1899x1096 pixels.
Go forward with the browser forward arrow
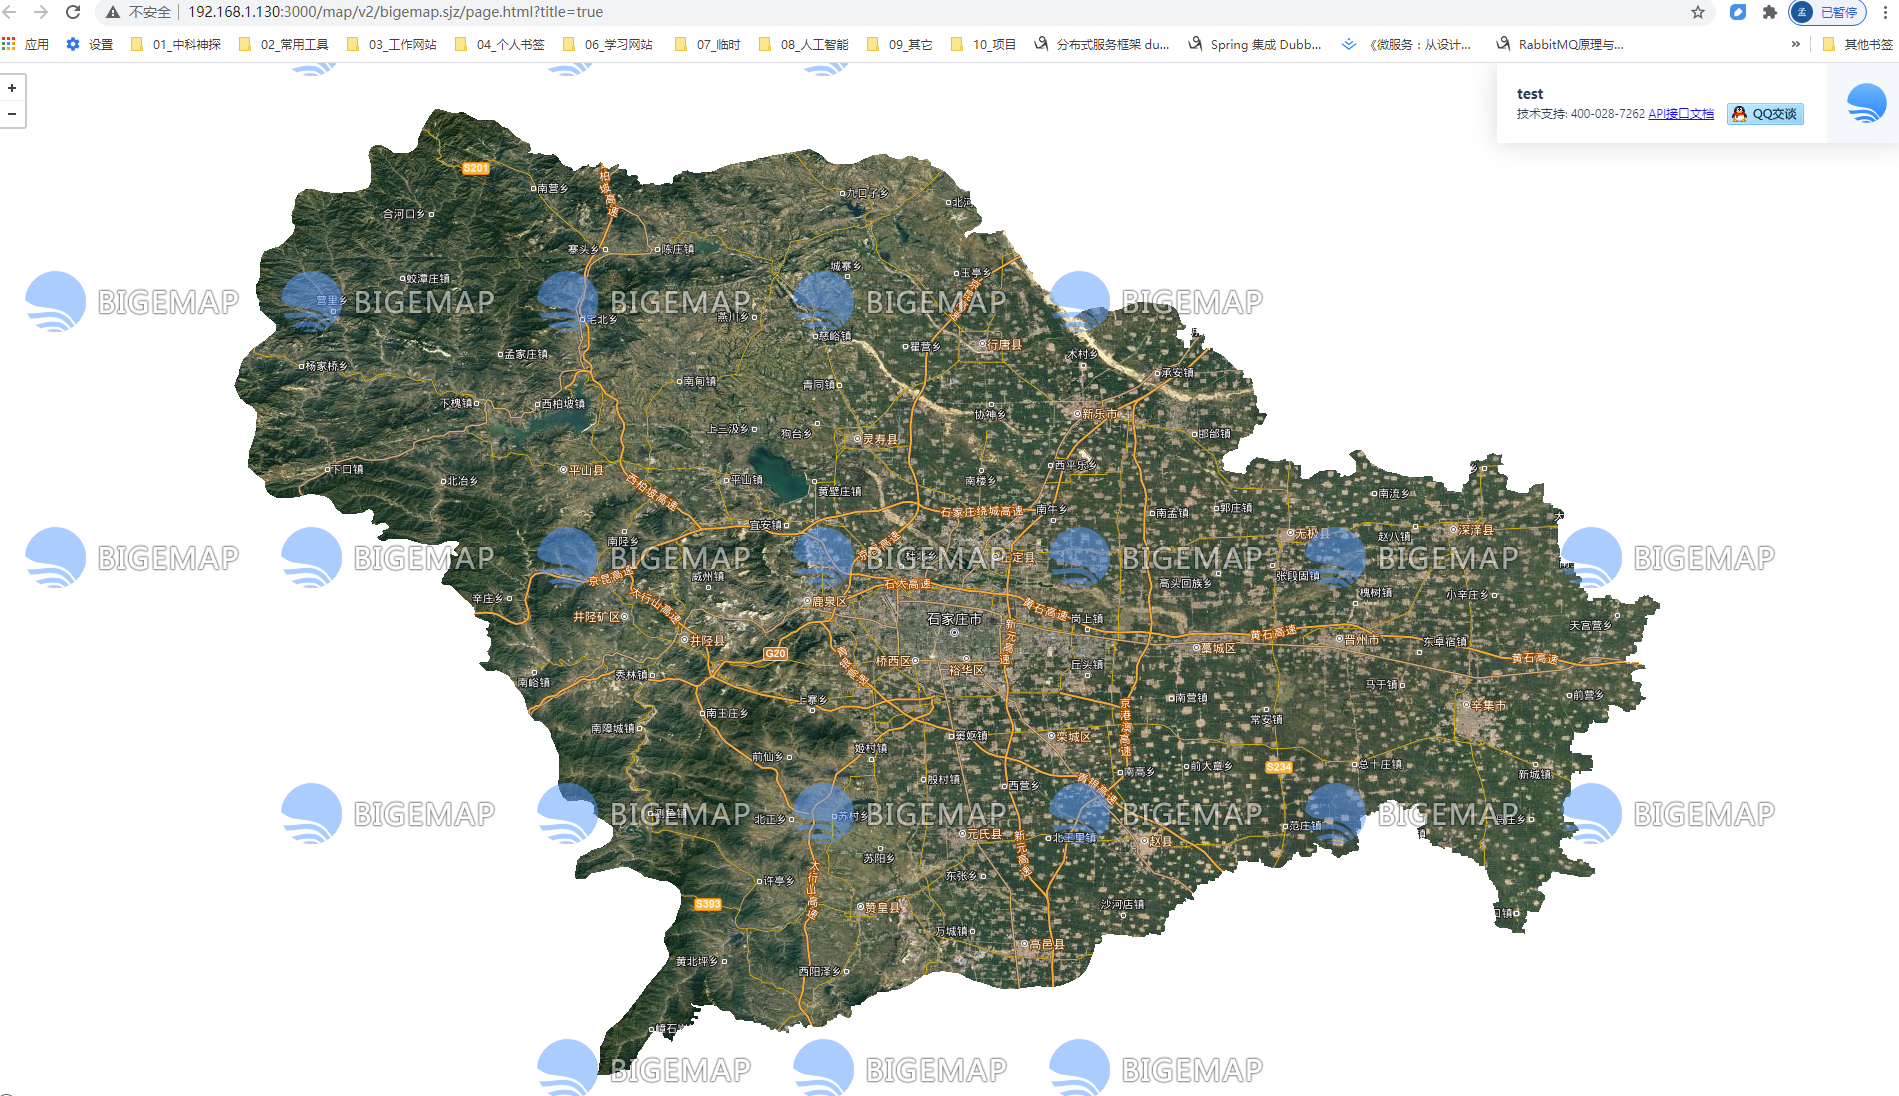tap(41, 12)
